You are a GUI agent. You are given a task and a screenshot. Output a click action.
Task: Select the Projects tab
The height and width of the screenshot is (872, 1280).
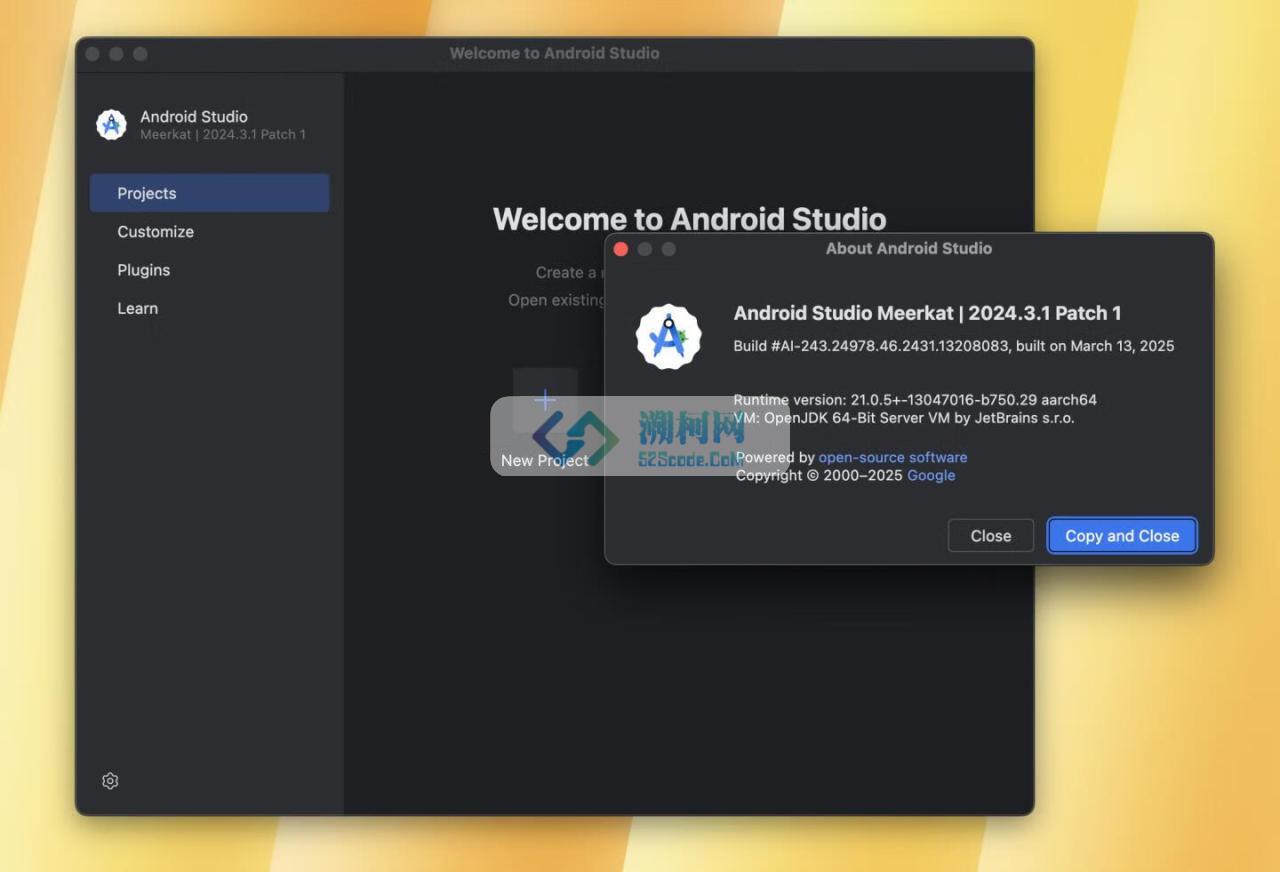209,193
